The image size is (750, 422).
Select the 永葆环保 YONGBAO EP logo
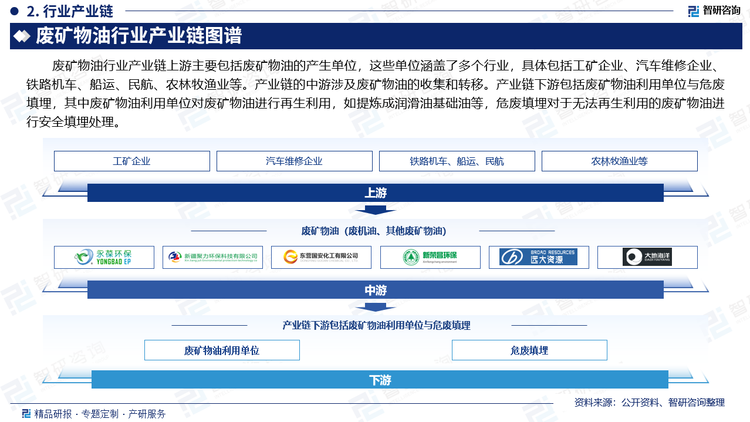[x=104, y=257]
